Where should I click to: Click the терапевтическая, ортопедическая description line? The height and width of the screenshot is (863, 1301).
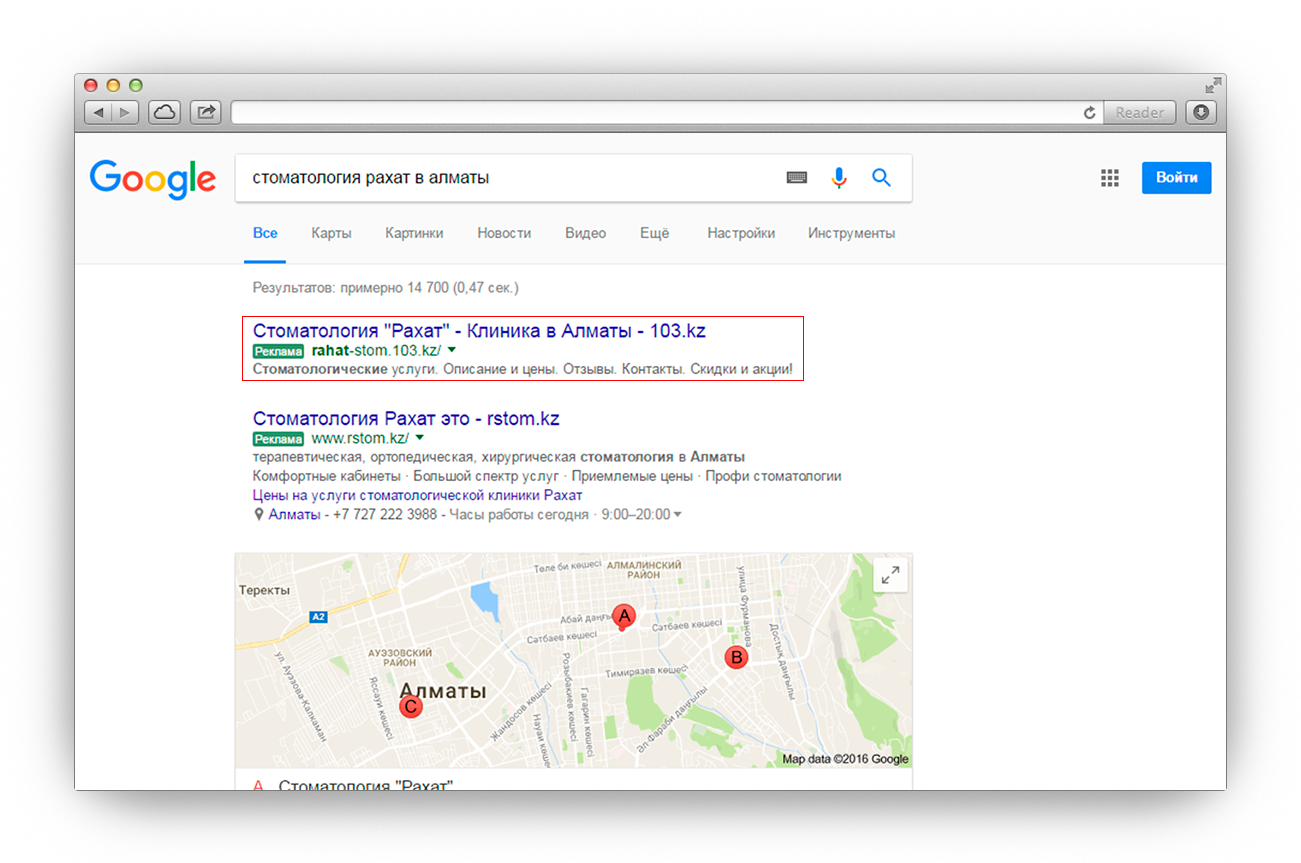click(x=499, y=457)
